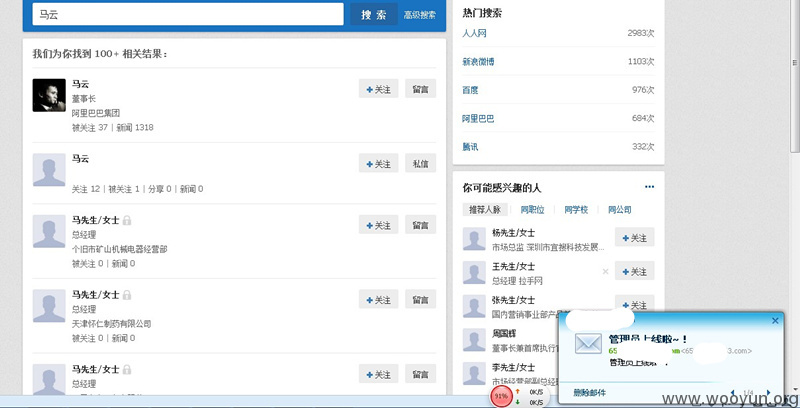Follow 王先生/女士 of 拉手网
The image size is (800, 408).
[634, 272]
